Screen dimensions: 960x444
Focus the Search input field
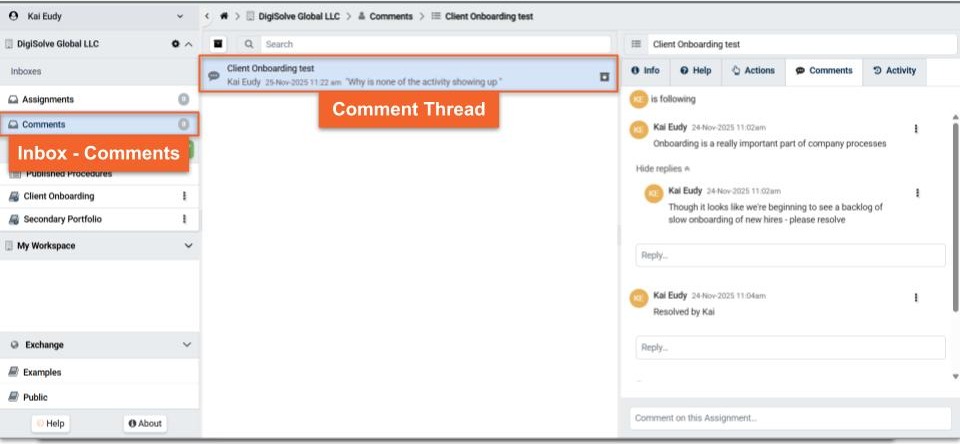click(x=436, y=44)
